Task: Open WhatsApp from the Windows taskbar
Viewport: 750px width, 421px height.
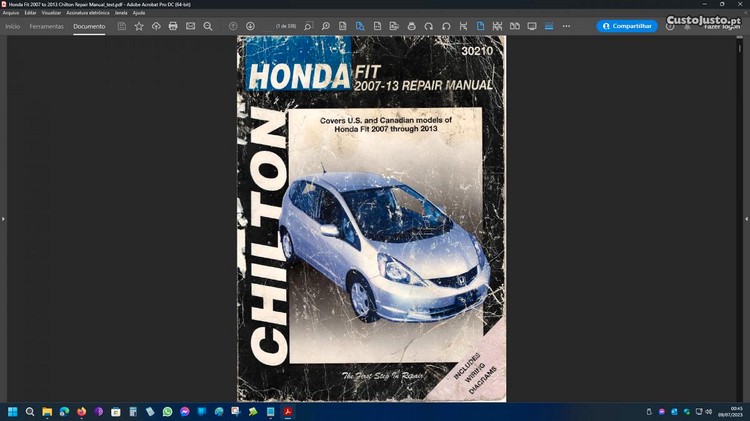Action: click(x=167, y=411)
